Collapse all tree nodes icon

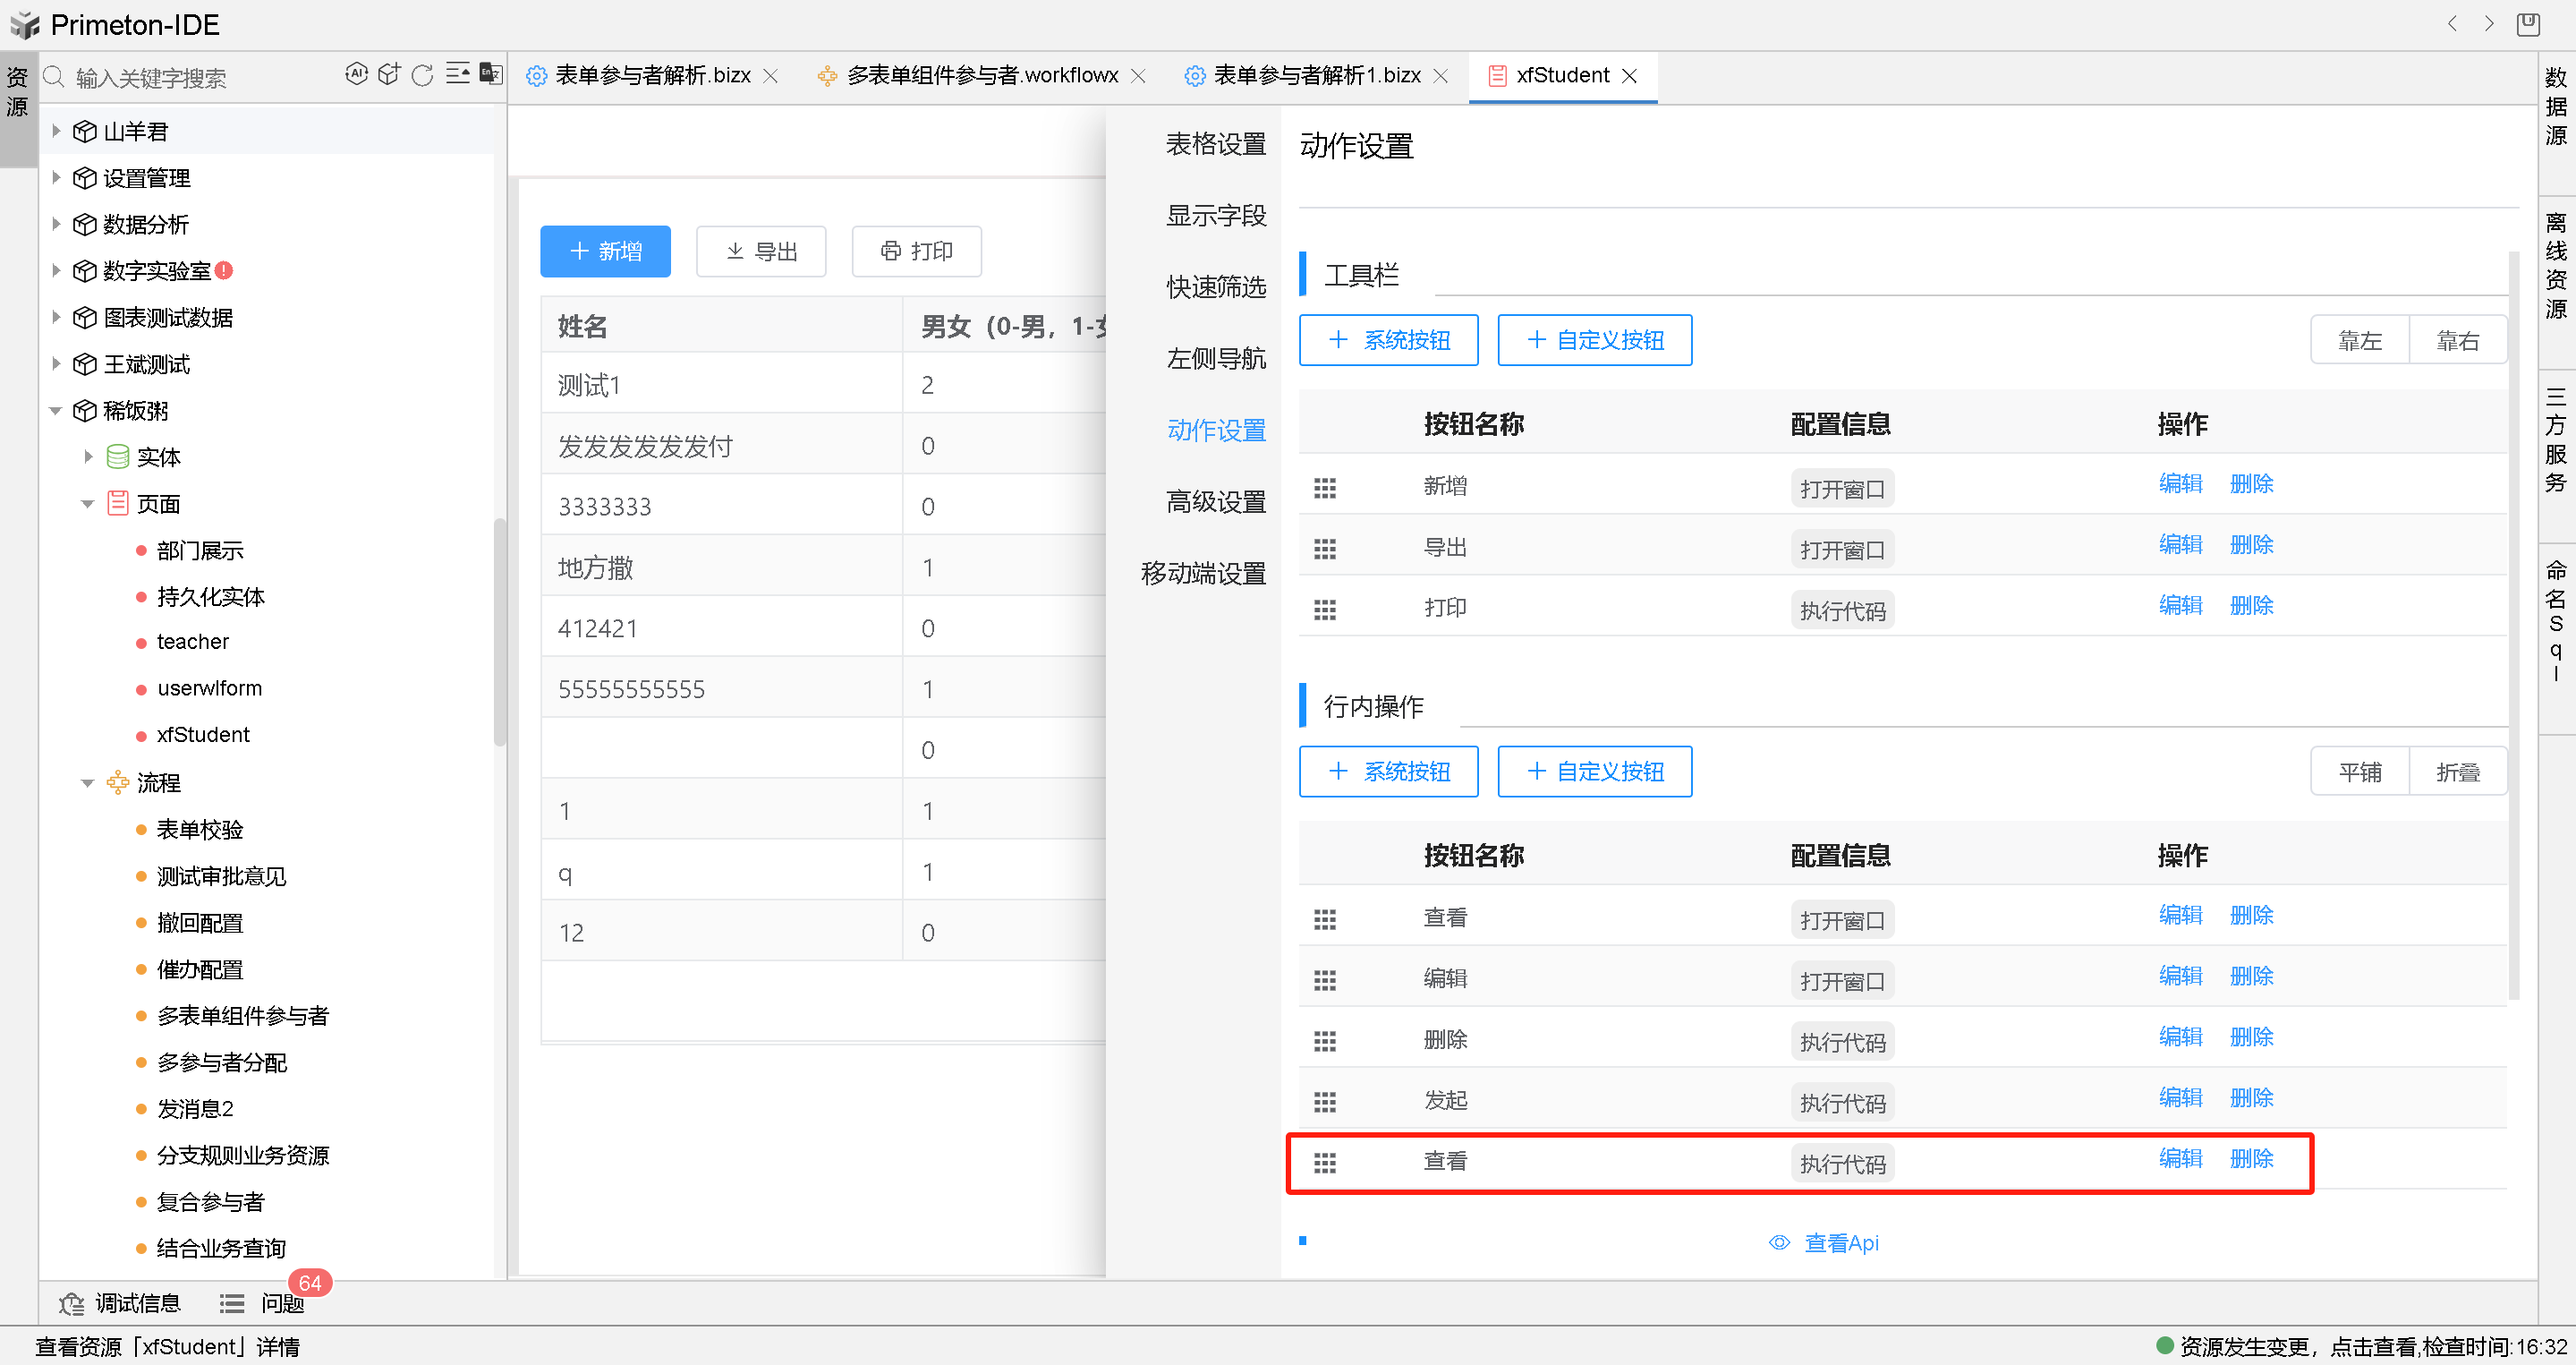tap(457, 74)
